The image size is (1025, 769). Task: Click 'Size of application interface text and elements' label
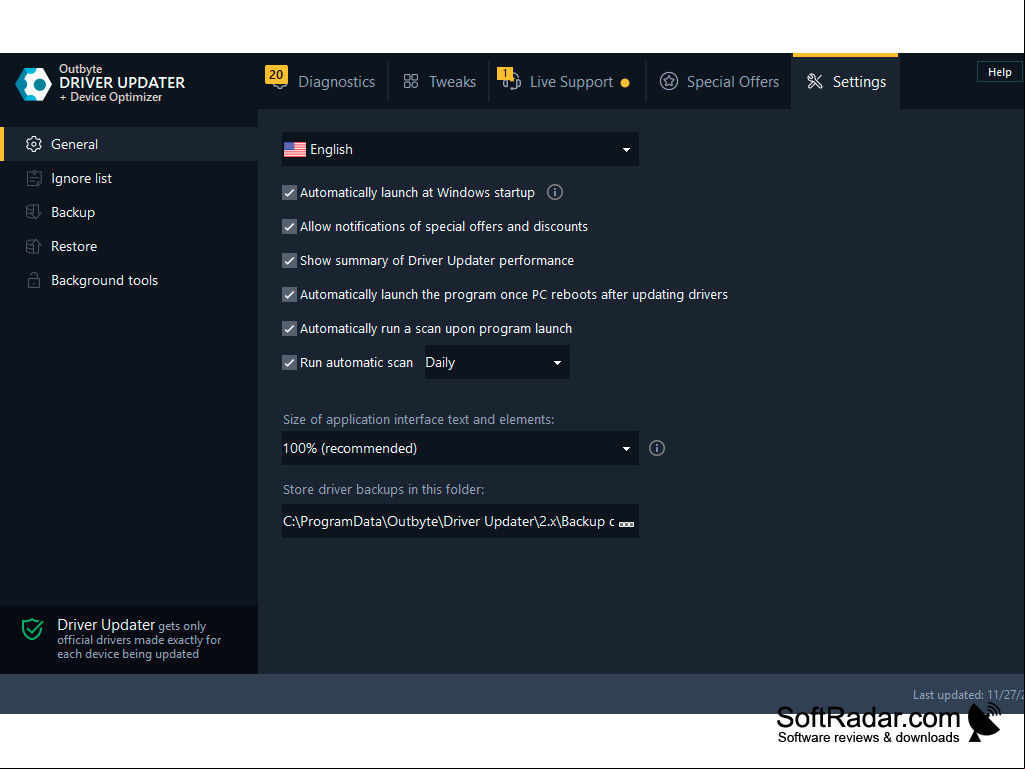click(418, 419)
